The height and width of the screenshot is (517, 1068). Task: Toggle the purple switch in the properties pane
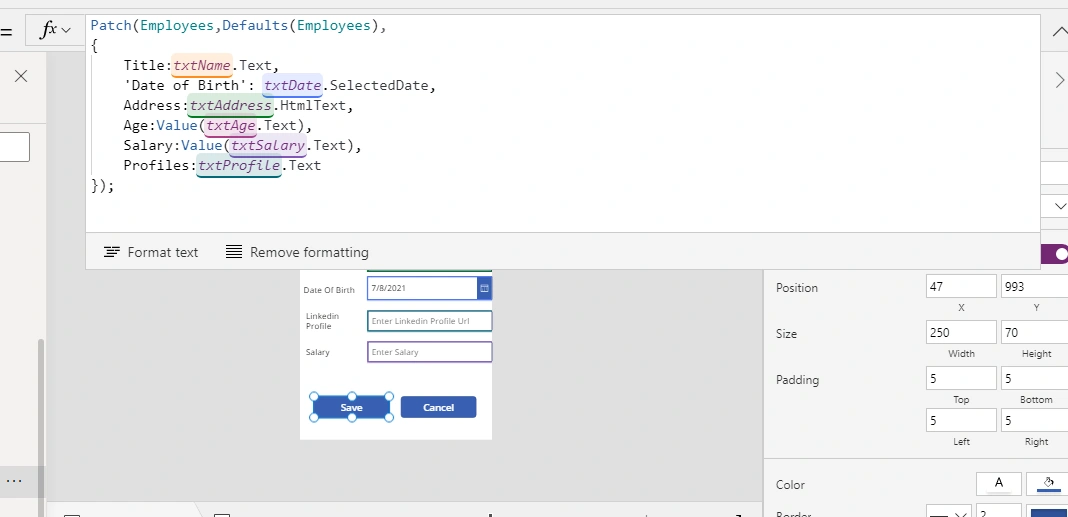[x=1055, y=254]
